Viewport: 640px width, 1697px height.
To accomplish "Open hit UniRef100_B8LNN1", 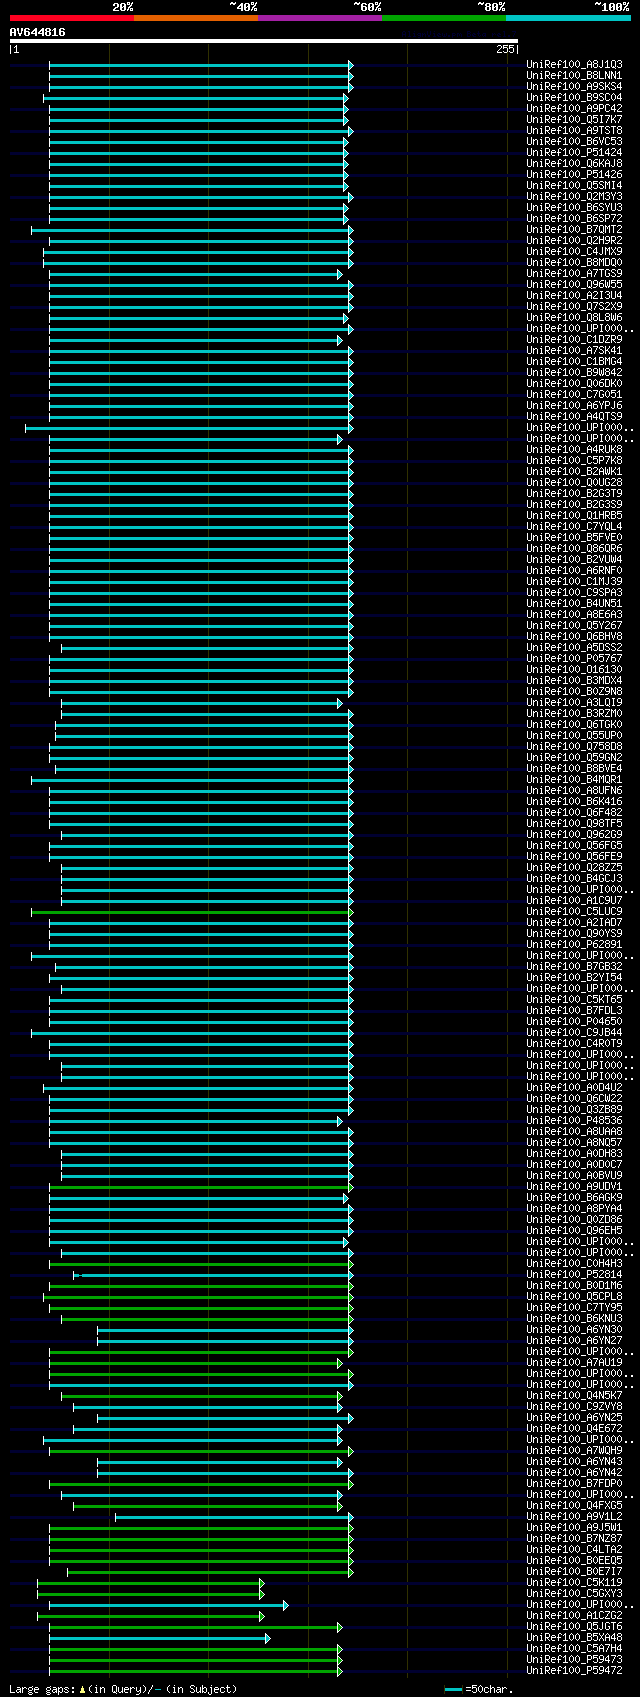I will (574, 76).
